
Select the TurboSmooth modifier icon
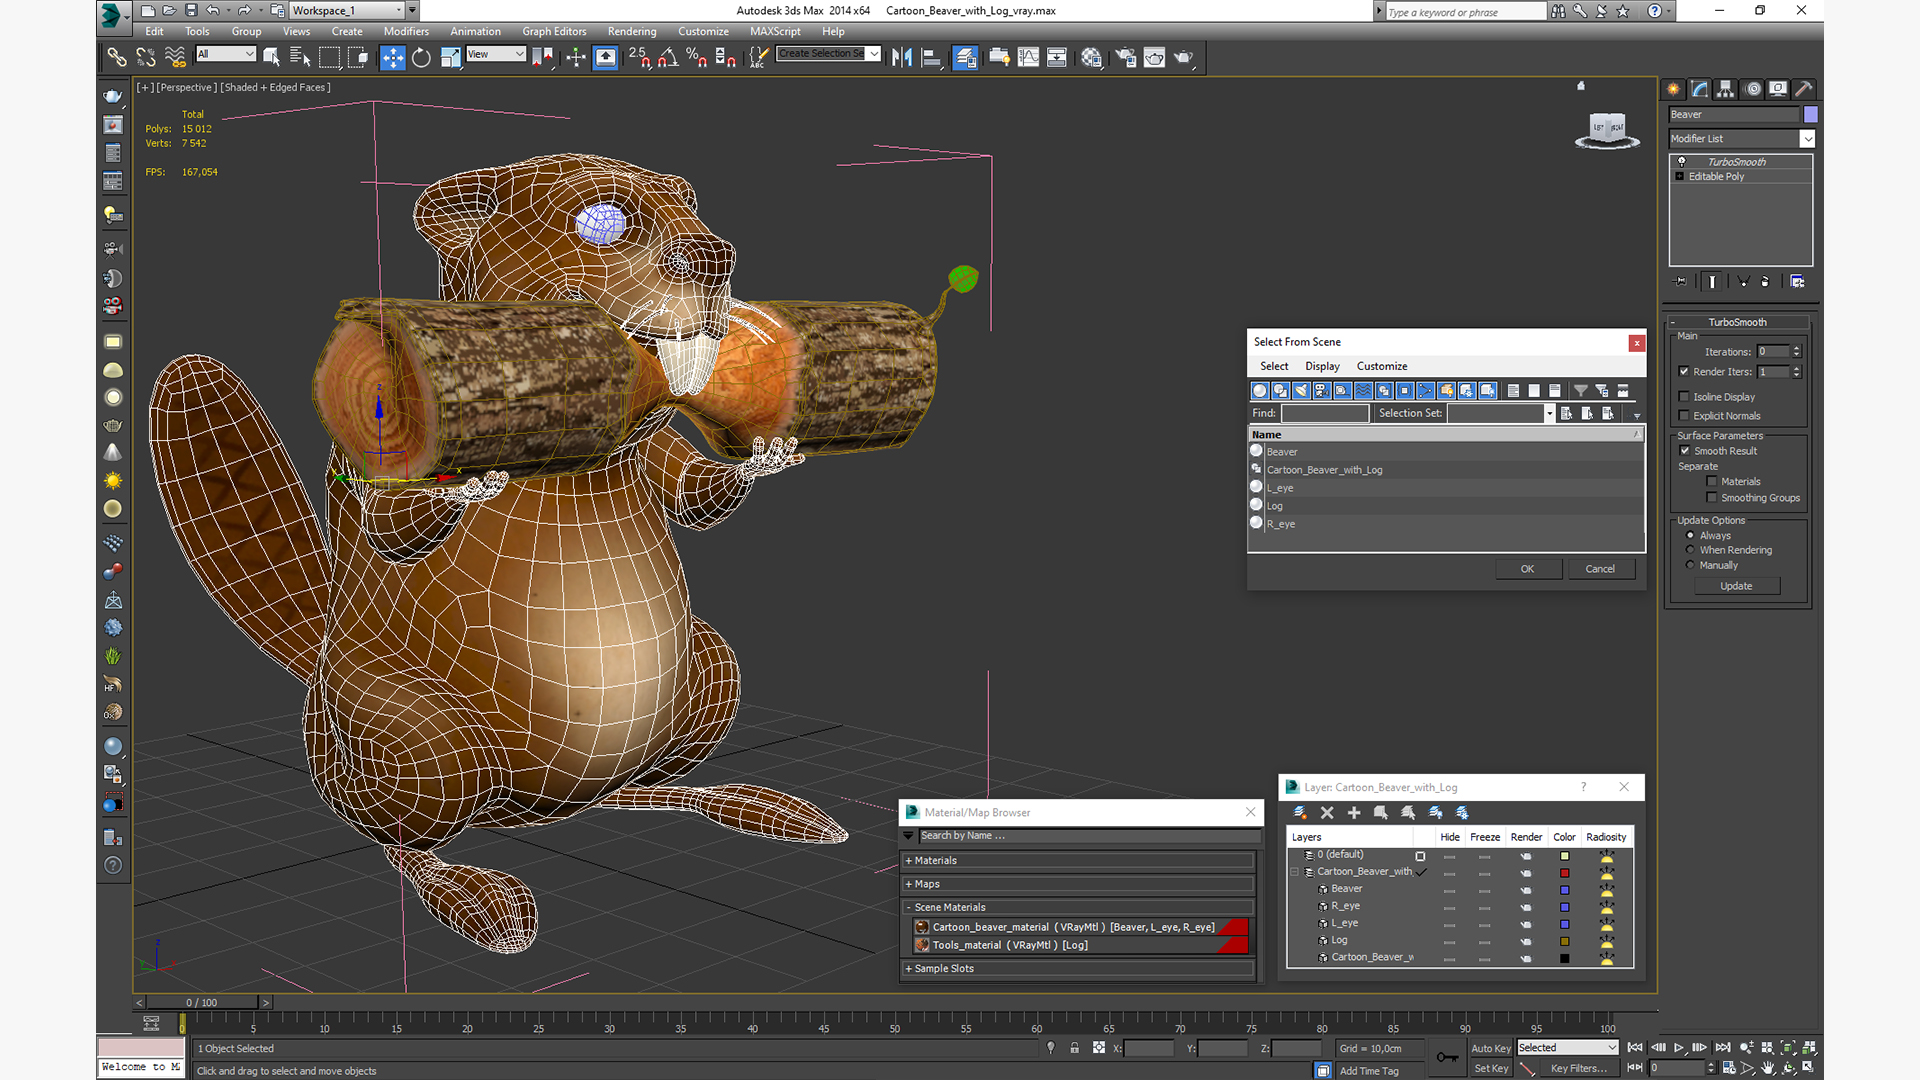1683,161
